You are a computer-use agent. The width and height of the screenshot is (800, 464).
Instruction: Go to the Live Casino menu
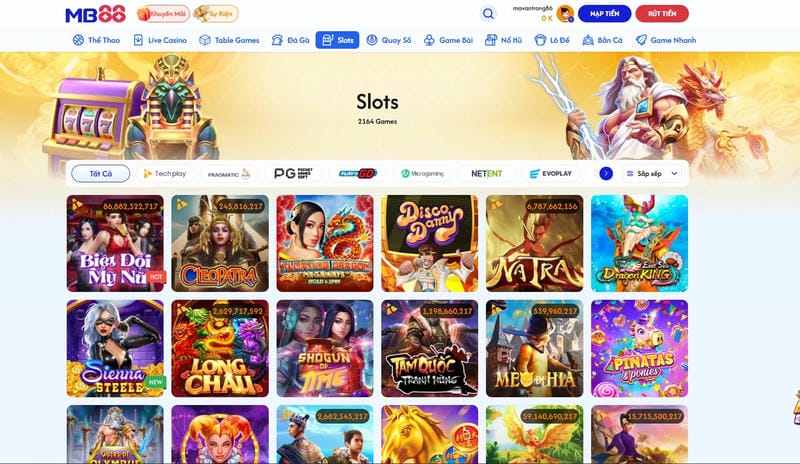[160, 40]
